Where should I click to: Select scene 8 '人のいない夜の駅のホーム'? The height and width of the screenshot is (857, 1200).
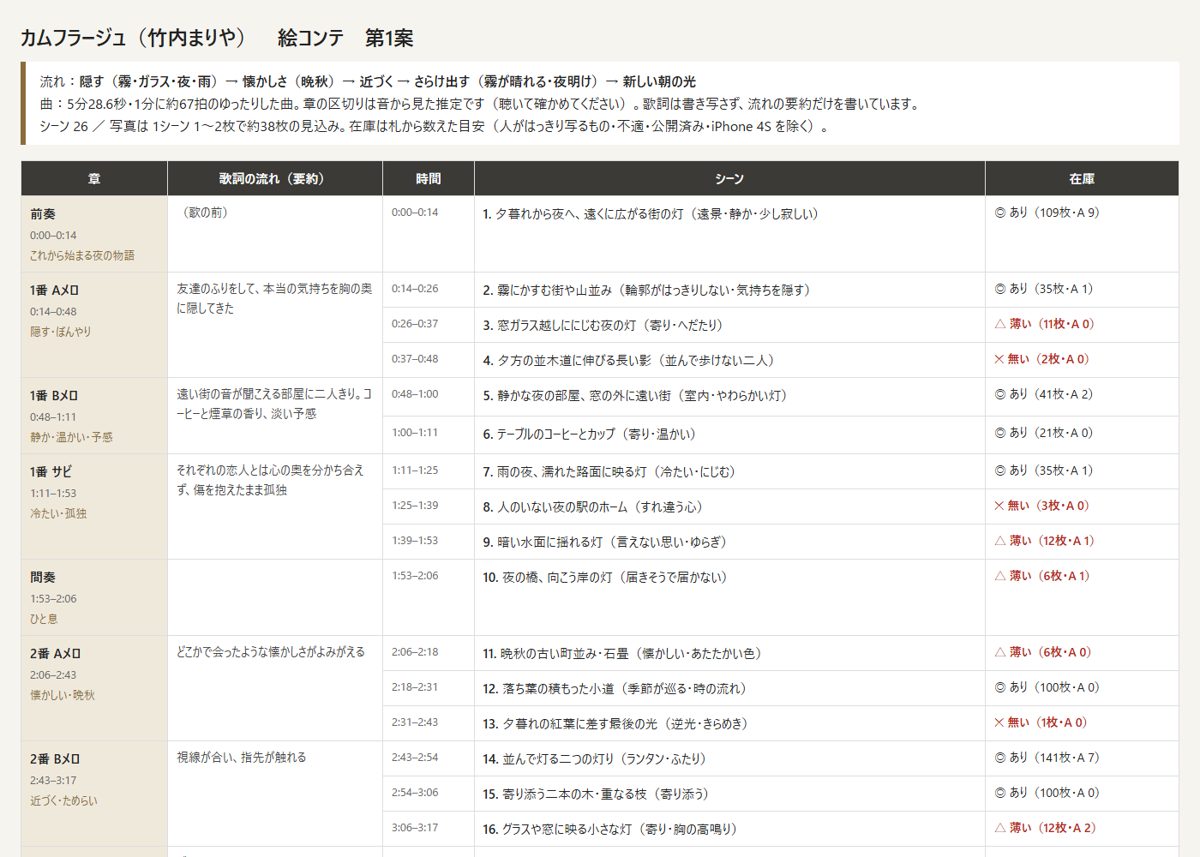click(730, 507)
